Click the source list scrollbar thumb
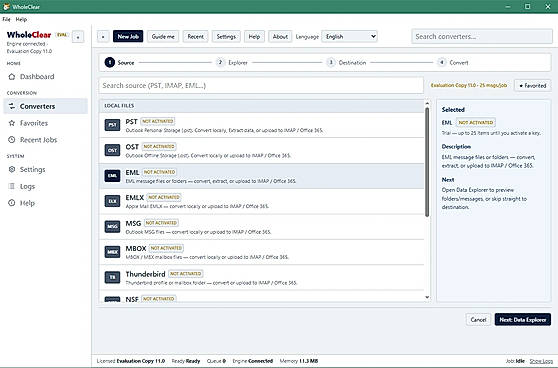The image size is (558, 368). (x=427, y=162)
